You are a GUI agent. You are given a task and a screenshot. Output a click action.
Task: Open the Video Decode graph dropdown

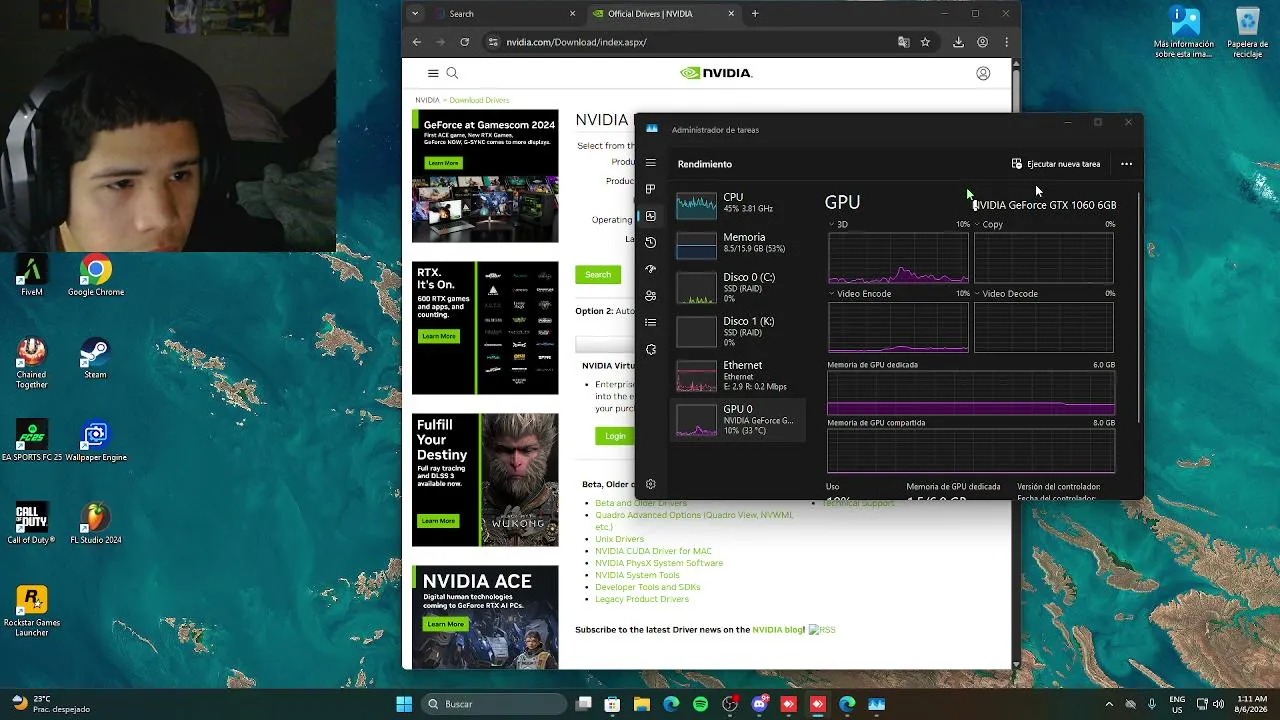1006,294
